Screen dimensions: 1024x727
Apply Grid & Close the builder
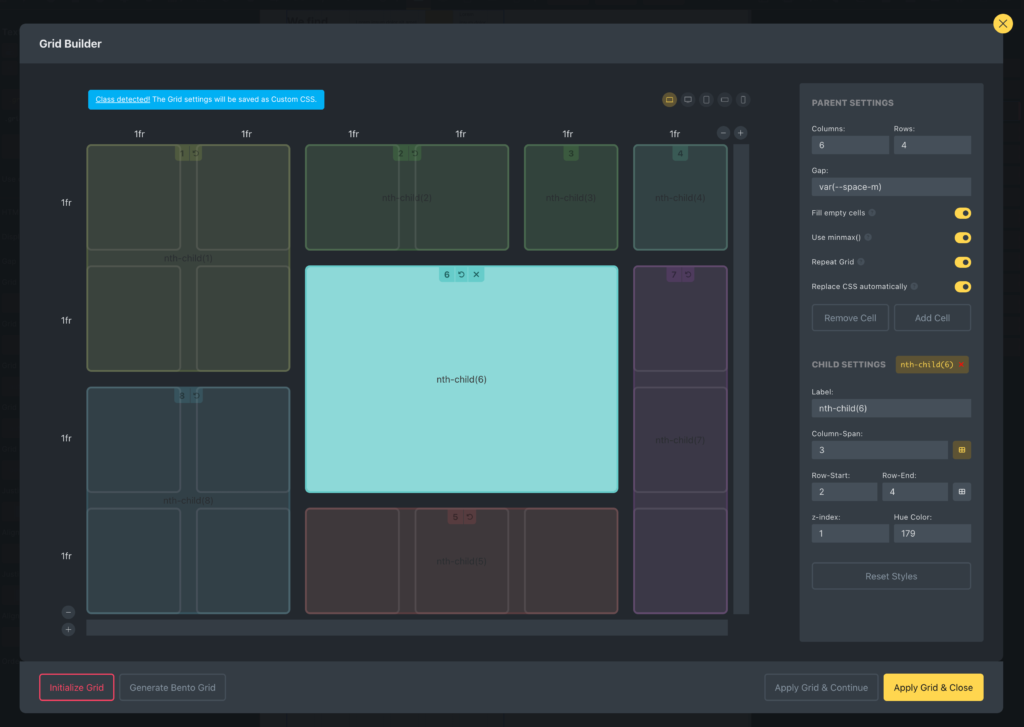click(933, 687)
